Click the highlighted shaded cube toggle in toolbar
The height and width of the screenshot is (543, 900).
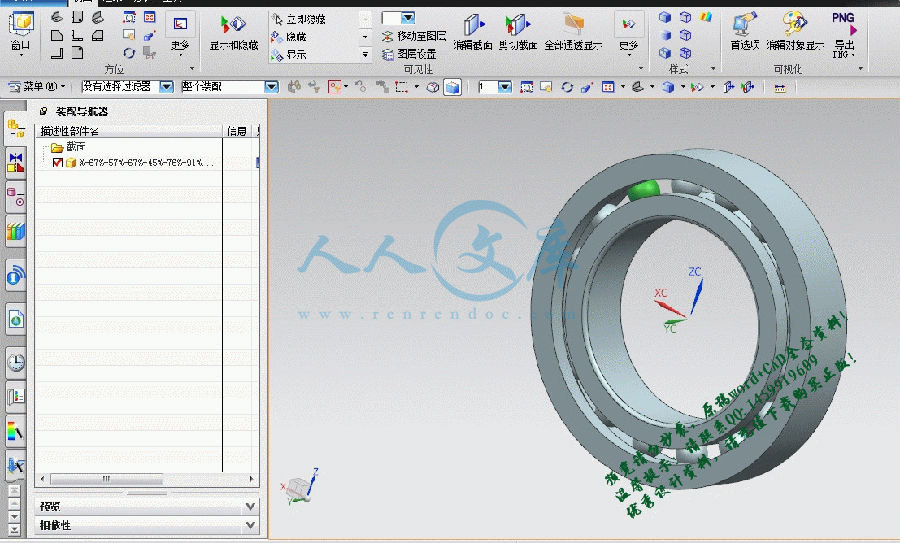pos(452,87)
